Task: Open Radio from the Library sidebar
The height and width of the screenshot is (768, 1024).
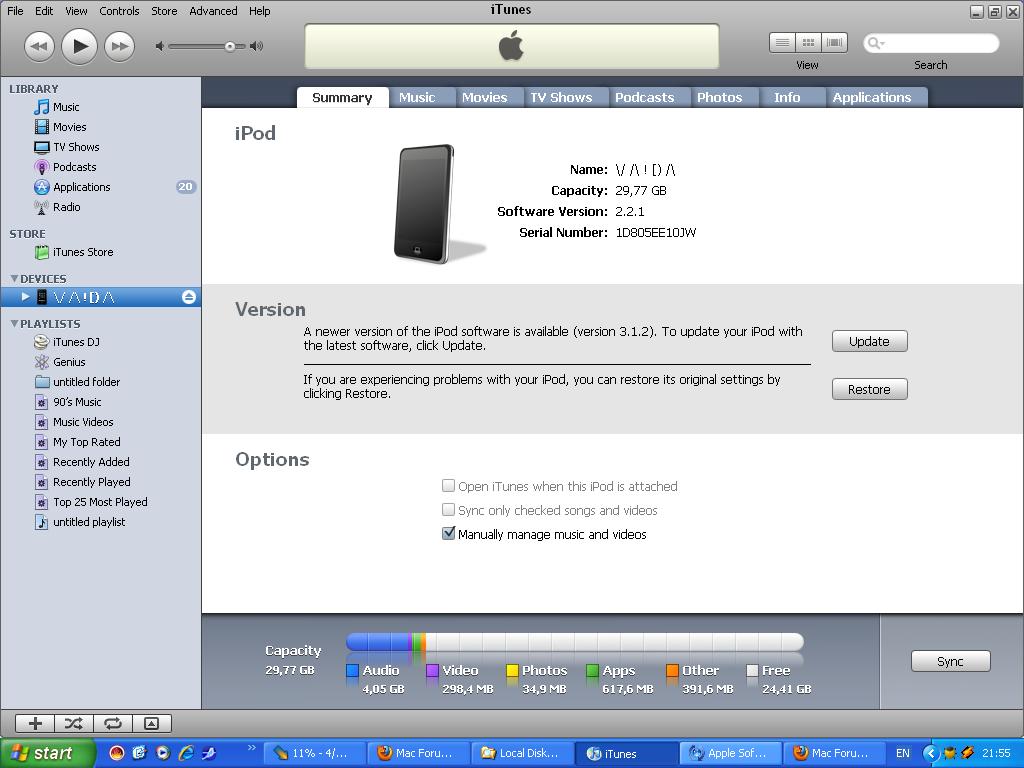Action: (66, 207)
